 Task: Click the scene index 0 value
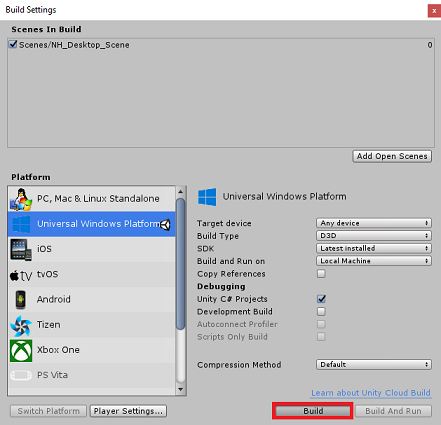click(x=430, y=45)
